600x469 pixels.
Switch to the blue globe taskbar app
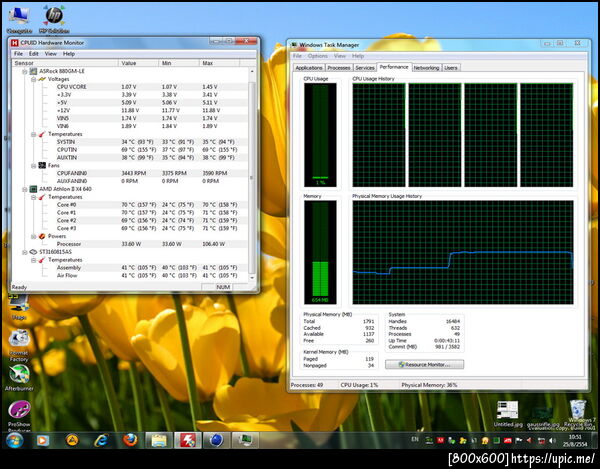pyautogui.click(x=216, y=441)
